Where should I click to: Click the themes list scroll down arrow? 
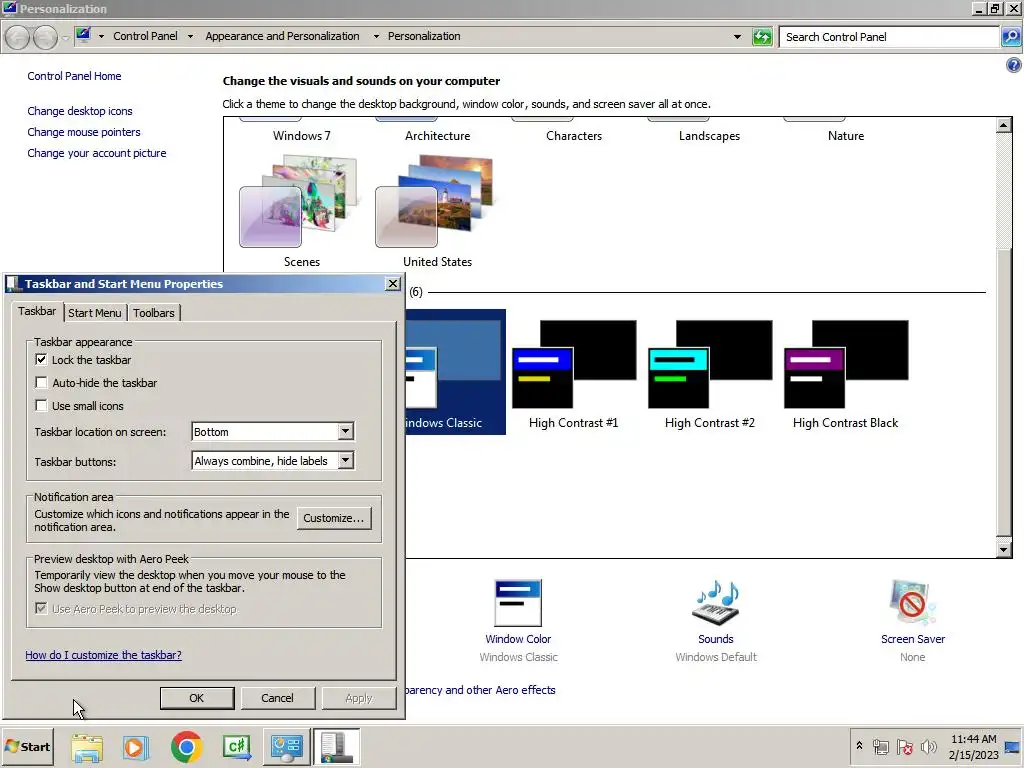[1004, 549]
